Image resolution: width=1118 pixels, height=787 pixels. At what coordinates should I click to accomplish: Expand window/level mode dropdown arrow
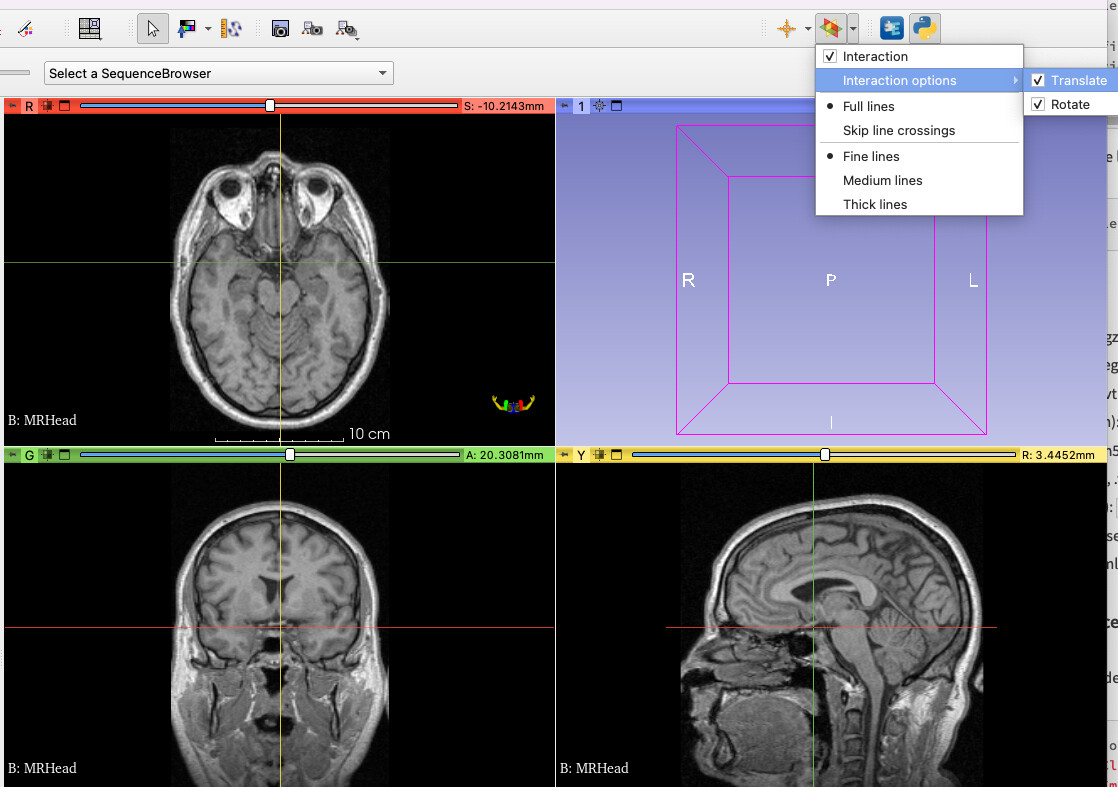(x=208, y=29)
